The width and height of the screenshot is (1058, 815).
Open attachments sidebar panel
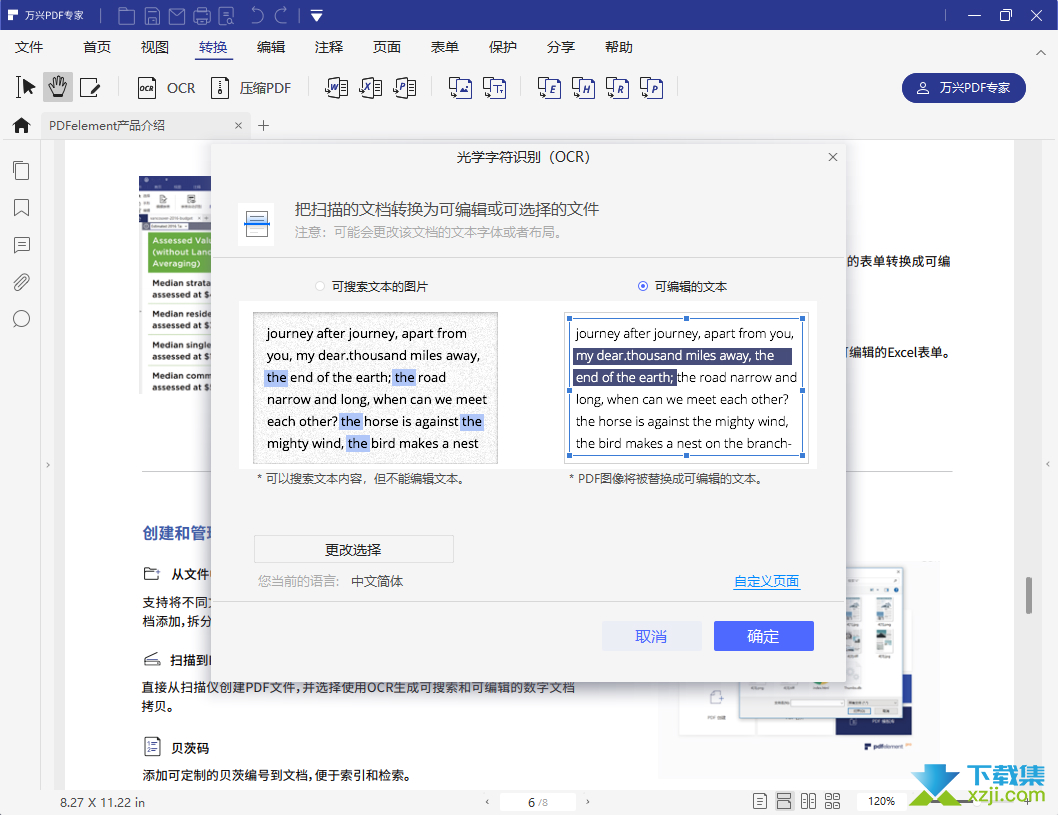coord(22,282)
